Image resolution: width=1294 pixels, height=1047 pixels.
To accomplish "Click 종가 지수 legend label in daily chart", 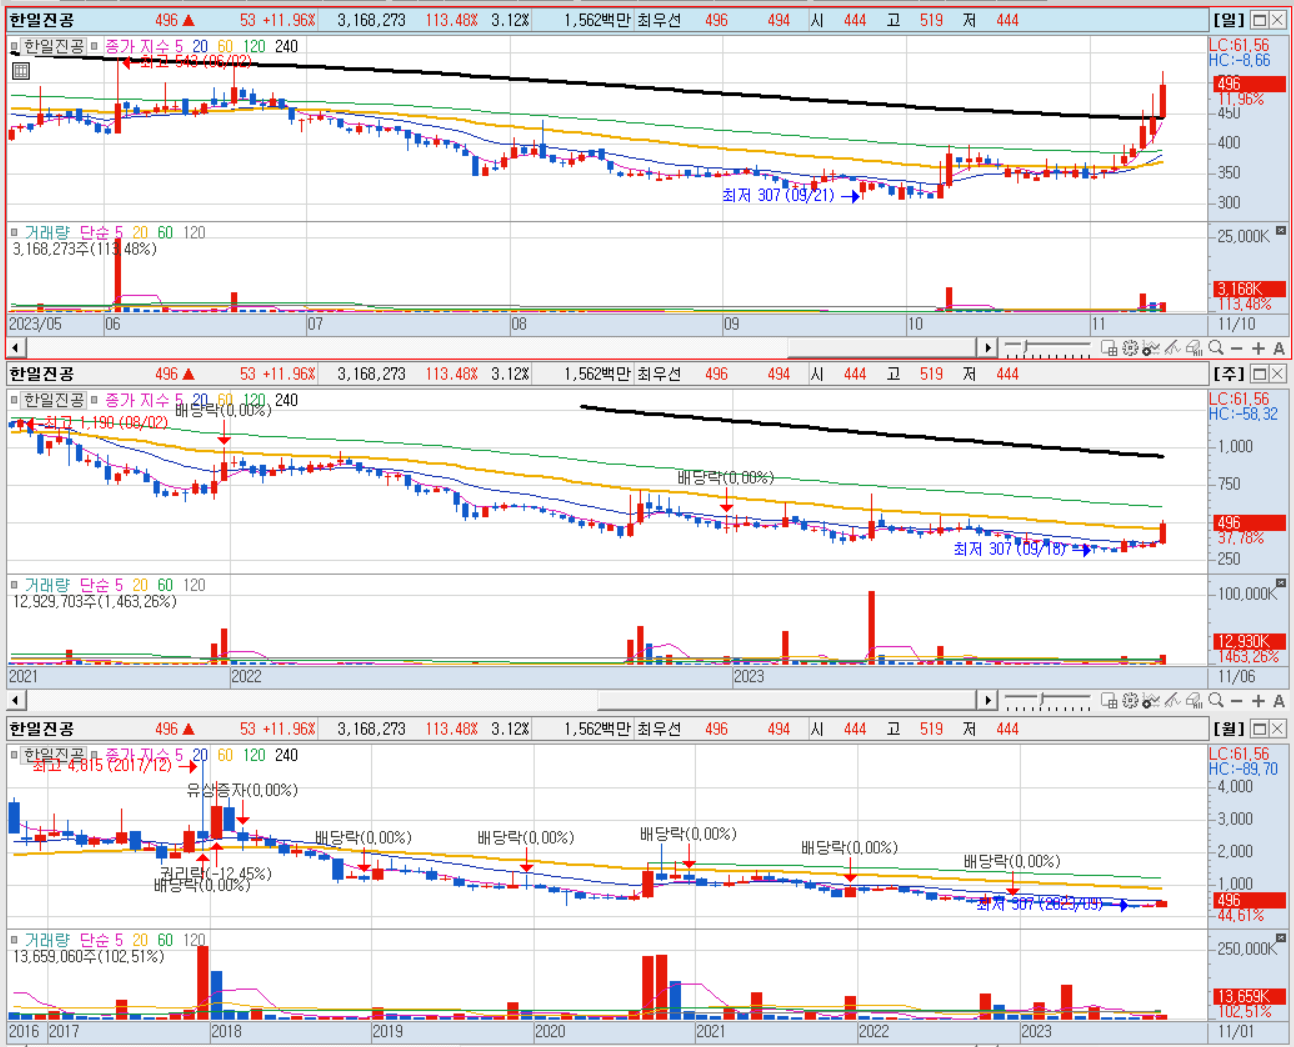I will pyautogui.click(x=136, y=47).
